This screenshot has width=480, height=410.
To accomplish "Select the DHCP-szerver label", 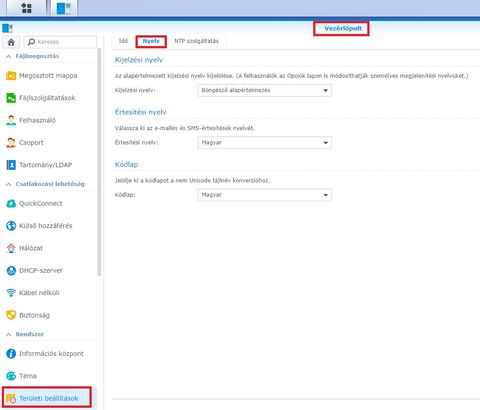I will point(41,270).
